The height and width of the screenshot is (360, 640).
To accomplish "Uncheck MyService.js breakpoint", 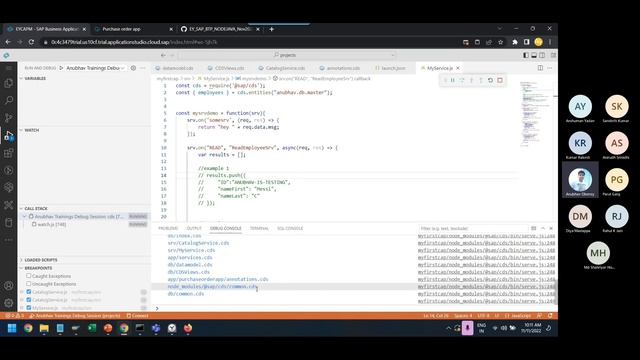I will (x=29, y=307).
